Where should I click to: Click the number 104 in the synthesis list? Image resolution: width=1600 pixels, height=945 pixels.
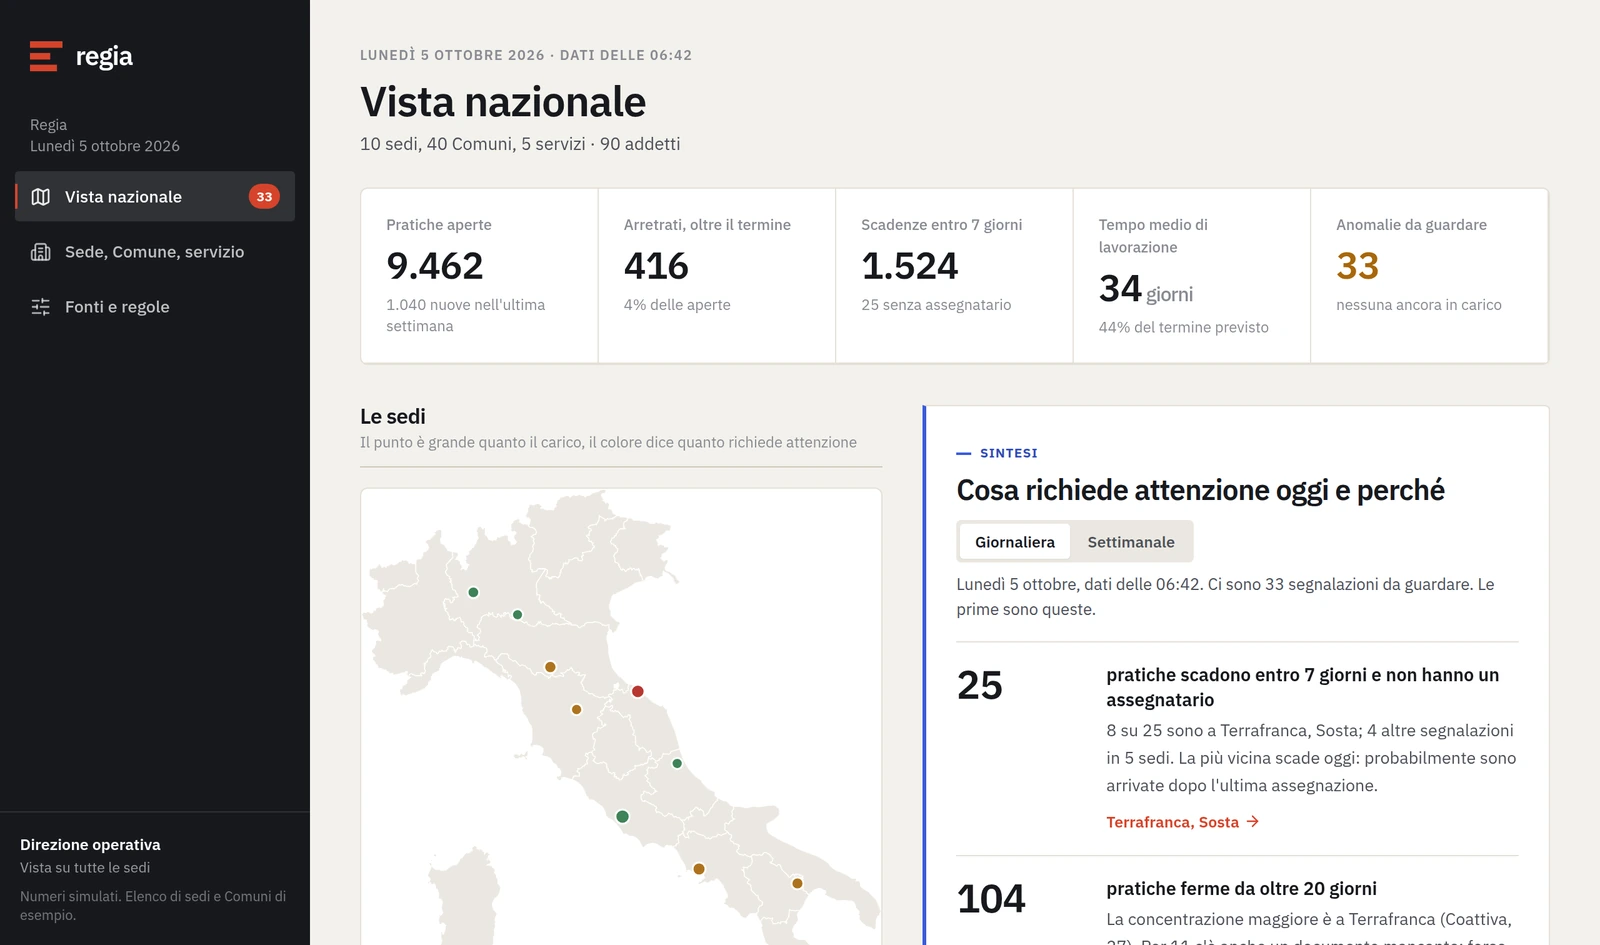991,899
